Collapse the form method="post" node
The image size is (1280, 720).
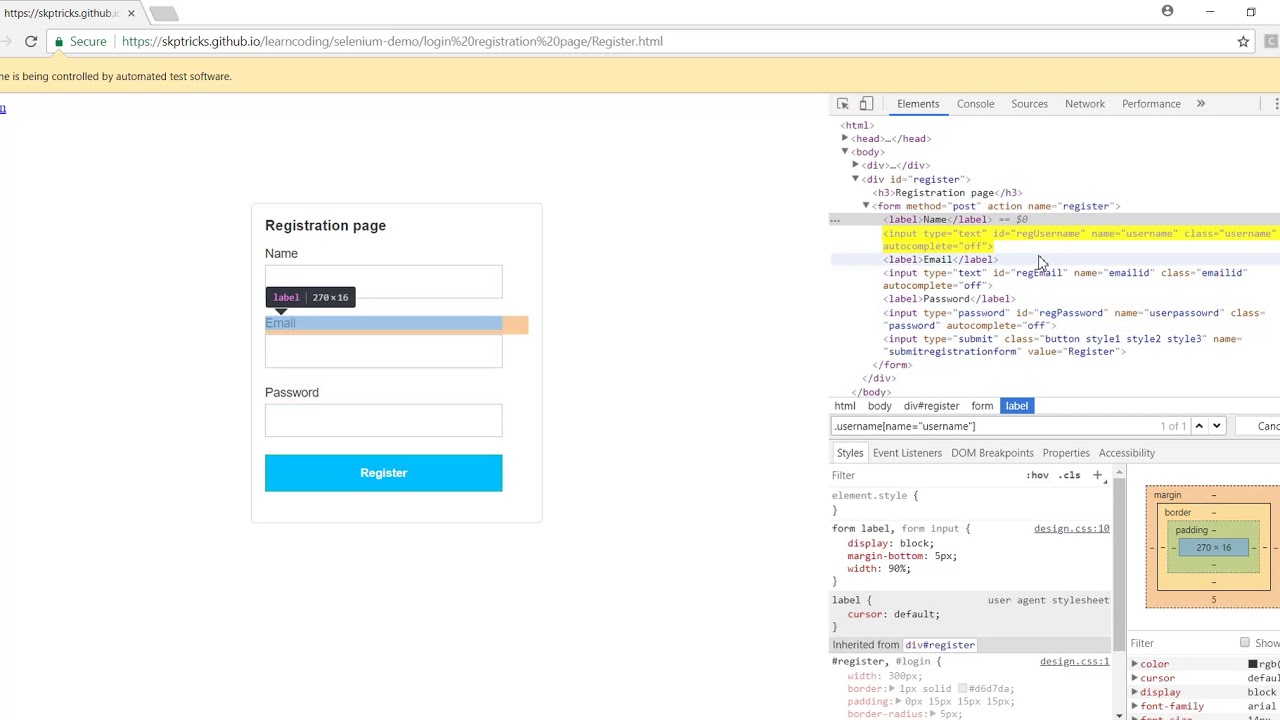867,206
